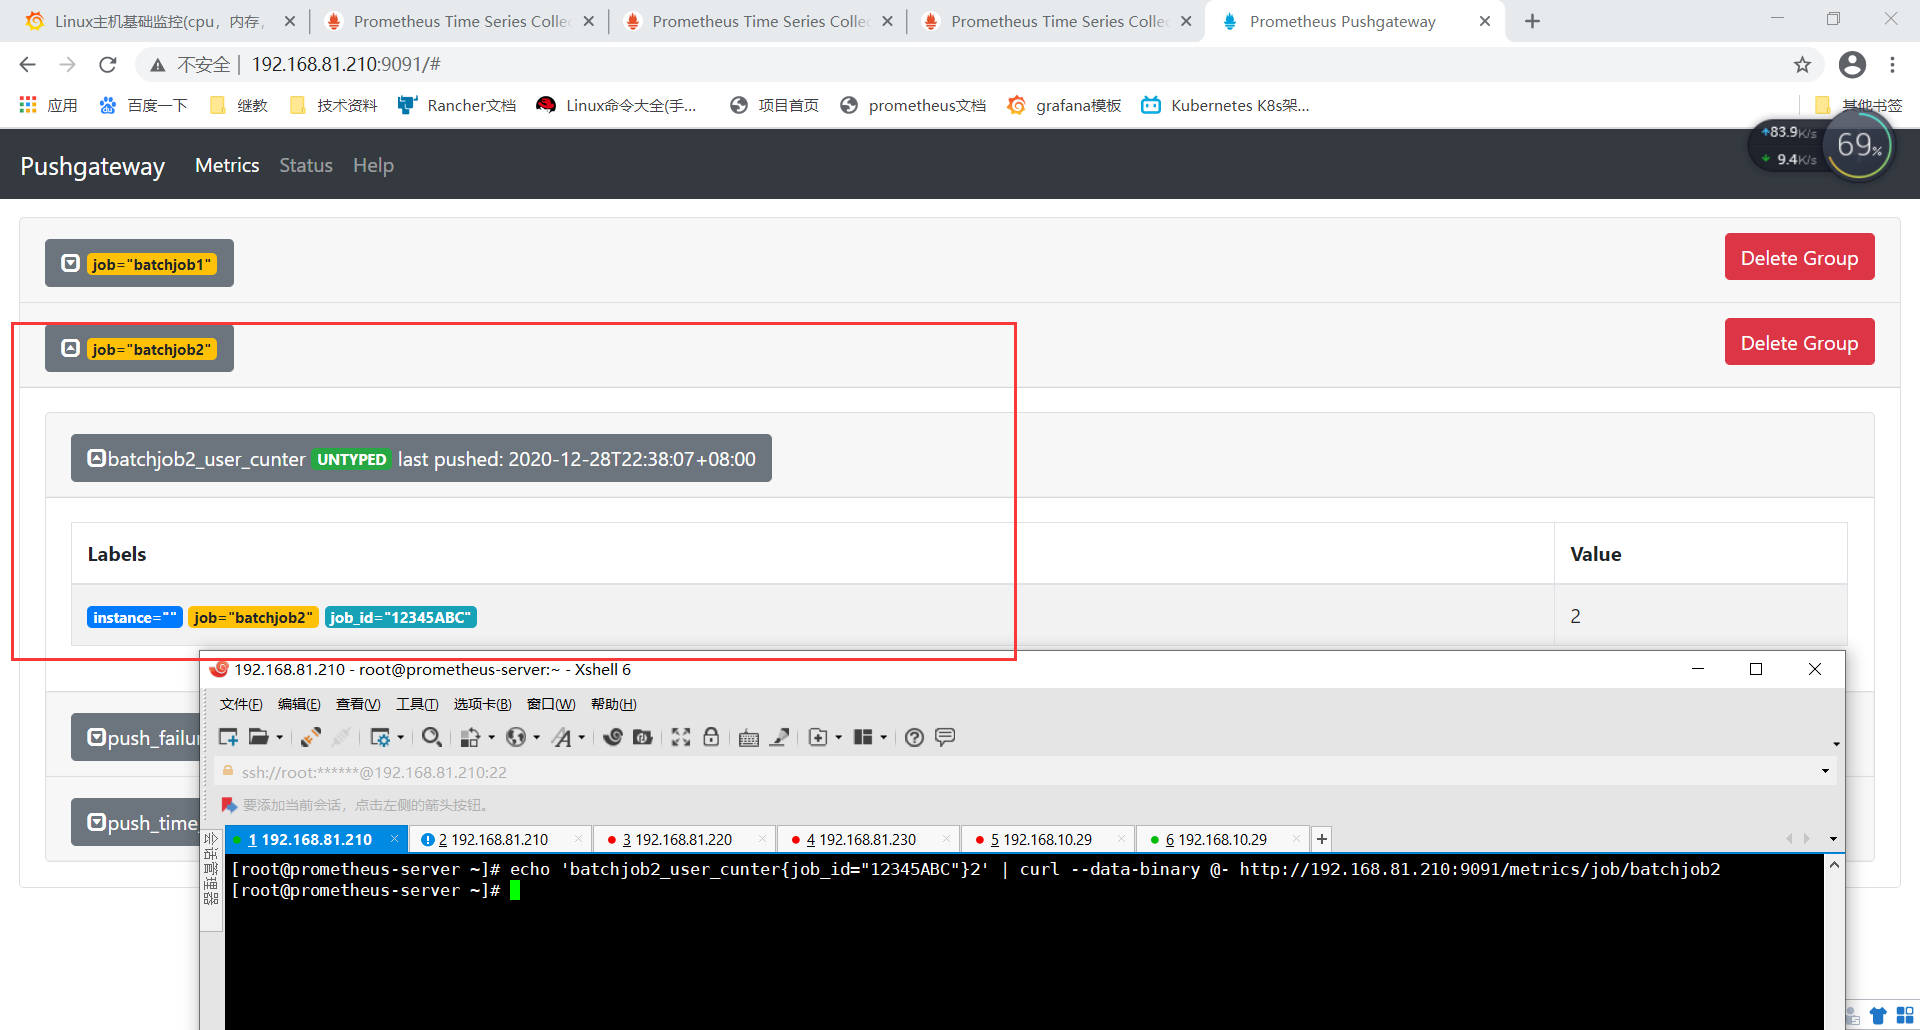Viewport: 1920px width, 1030px height.
Task: Delete Group for job batchjob1
Action: pos(1799,257)
